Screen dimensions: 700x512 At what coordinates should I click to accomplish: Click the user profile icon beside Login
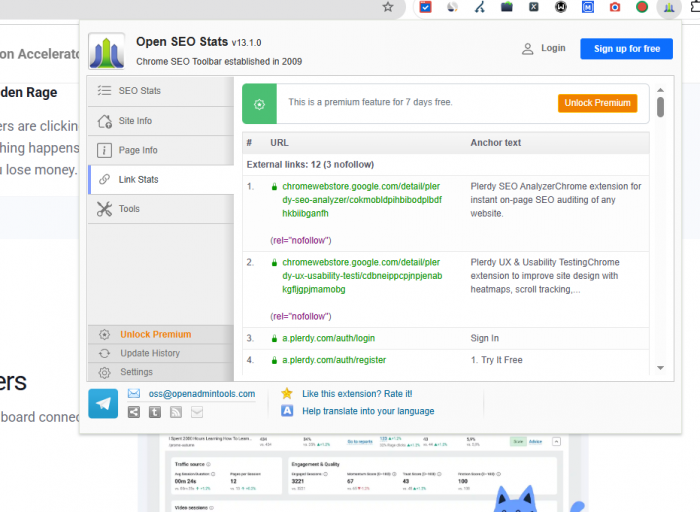[x=527, y=49]
